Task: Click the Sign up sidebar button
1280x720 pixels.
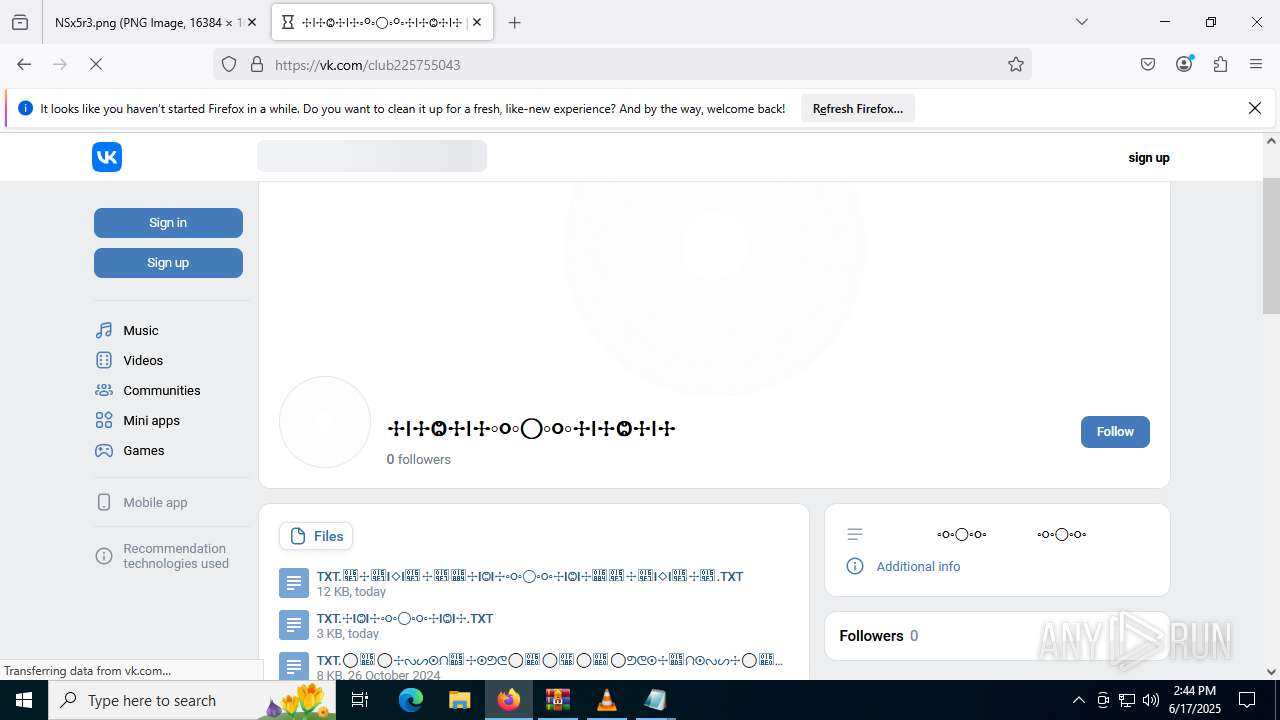Action: pyautogui.click(x=168, y=263)
